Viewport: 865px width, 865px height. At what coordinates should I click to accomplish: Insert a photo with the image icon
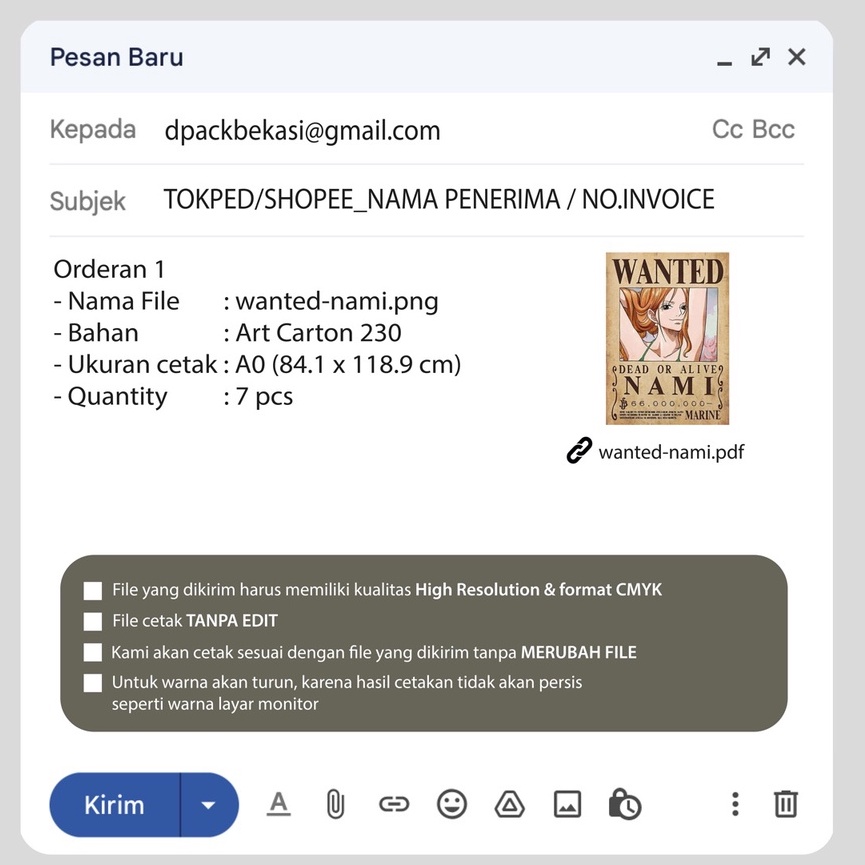[567, 804]
